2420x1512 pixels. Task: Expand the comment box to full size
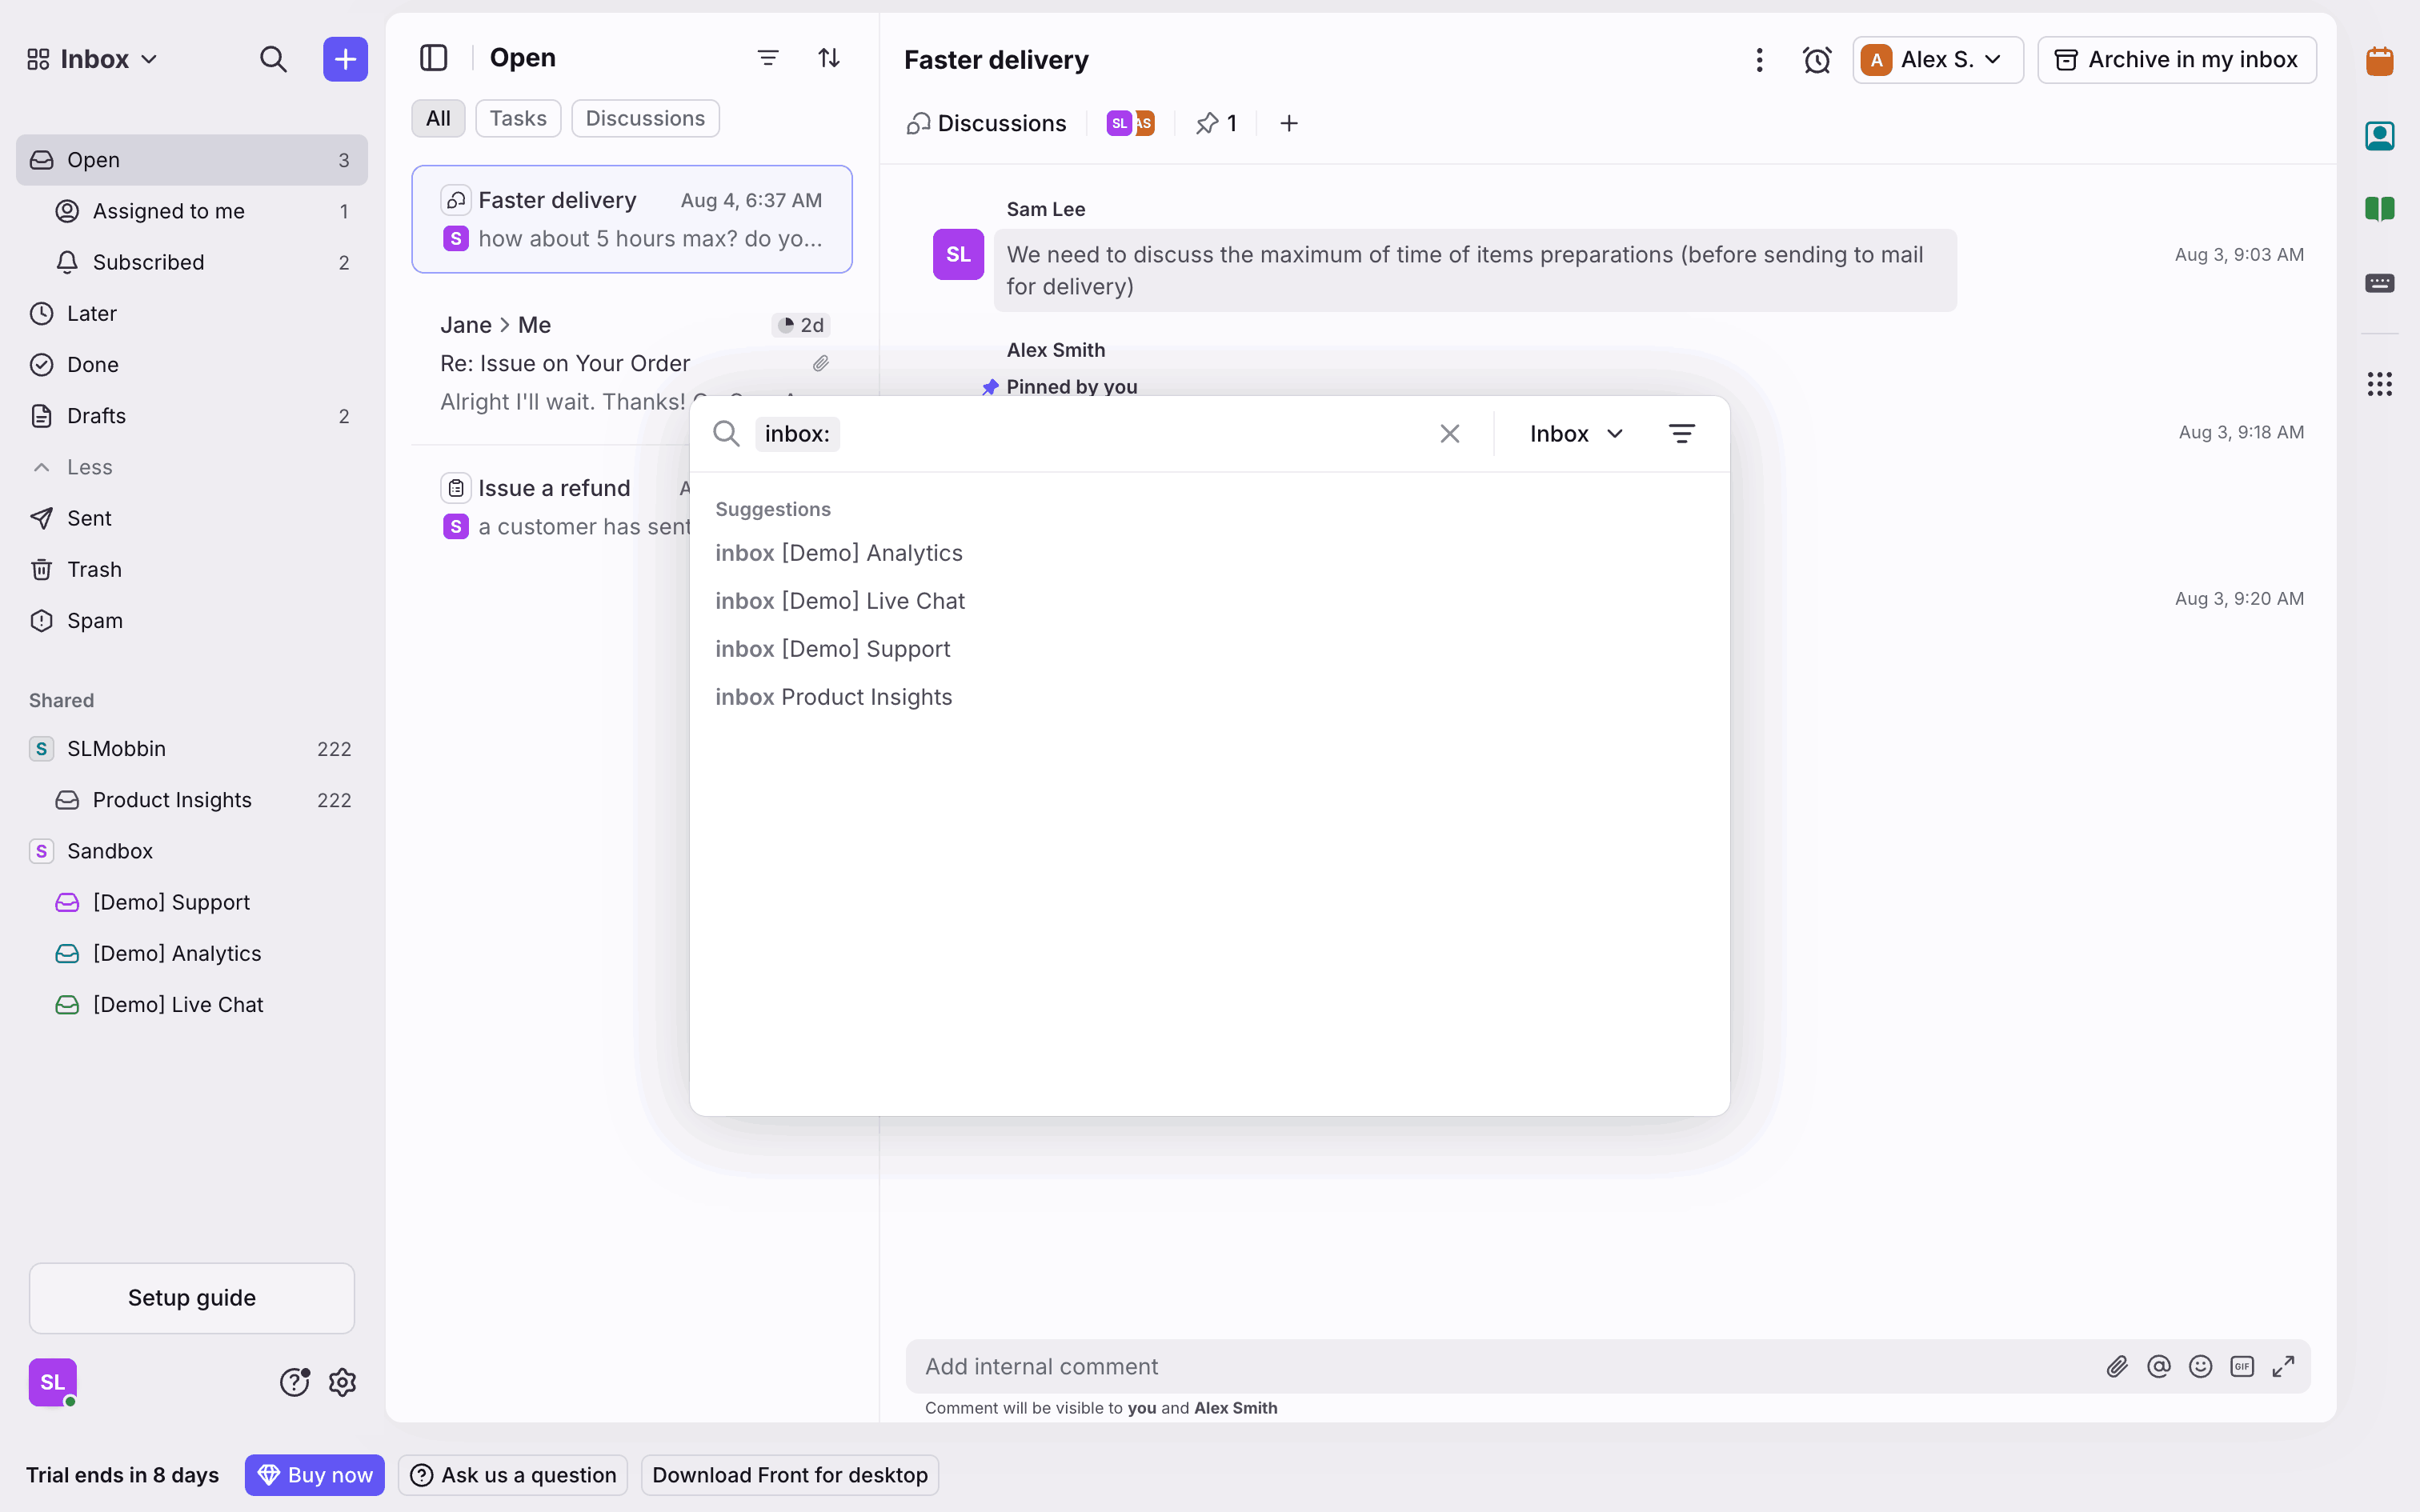[2283, 1366]
